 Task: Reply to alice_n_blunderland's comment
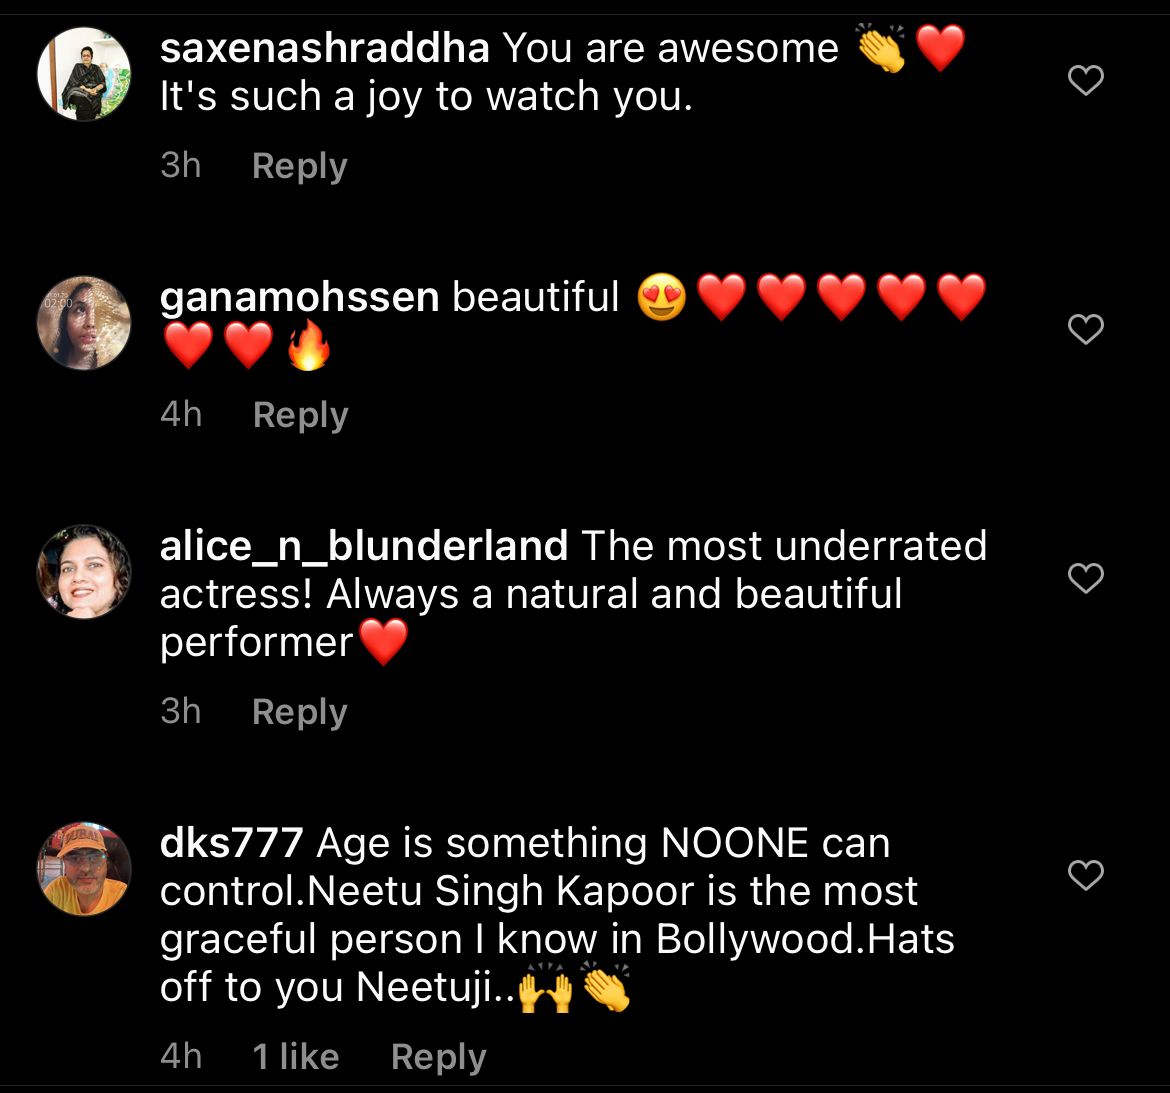pyautogui.click(x=299, y=712)
